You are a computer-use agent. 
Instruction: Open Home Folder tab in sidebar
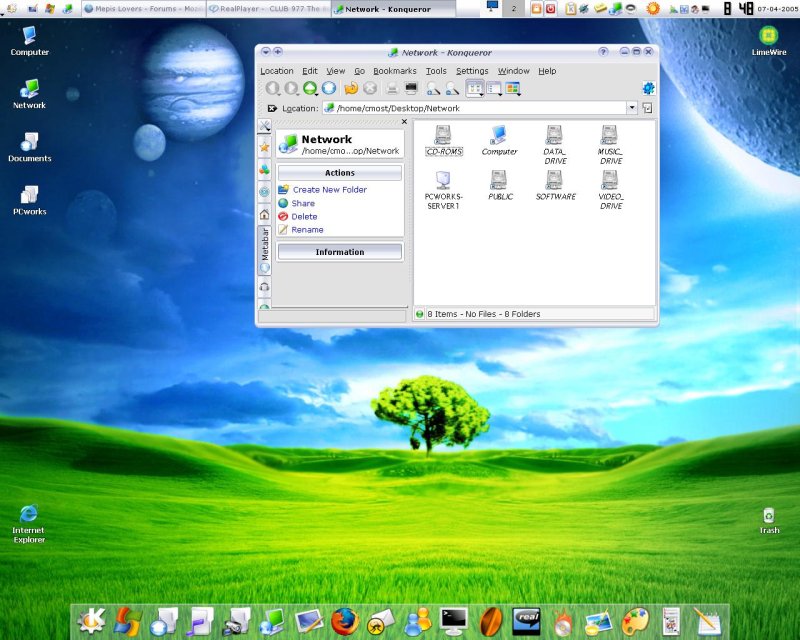tap(264, 214)
